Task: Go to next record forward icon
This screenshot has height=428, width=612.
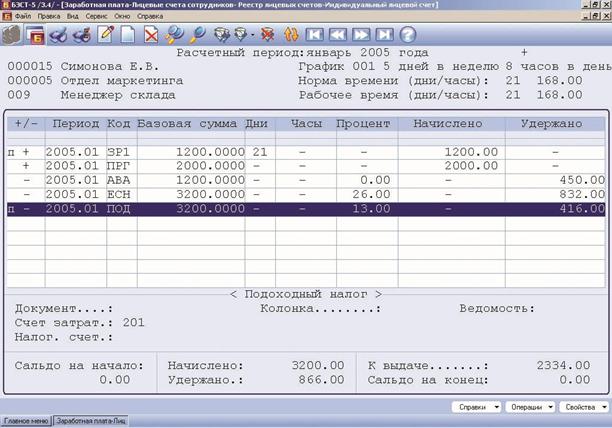Action: pos(361,35)
